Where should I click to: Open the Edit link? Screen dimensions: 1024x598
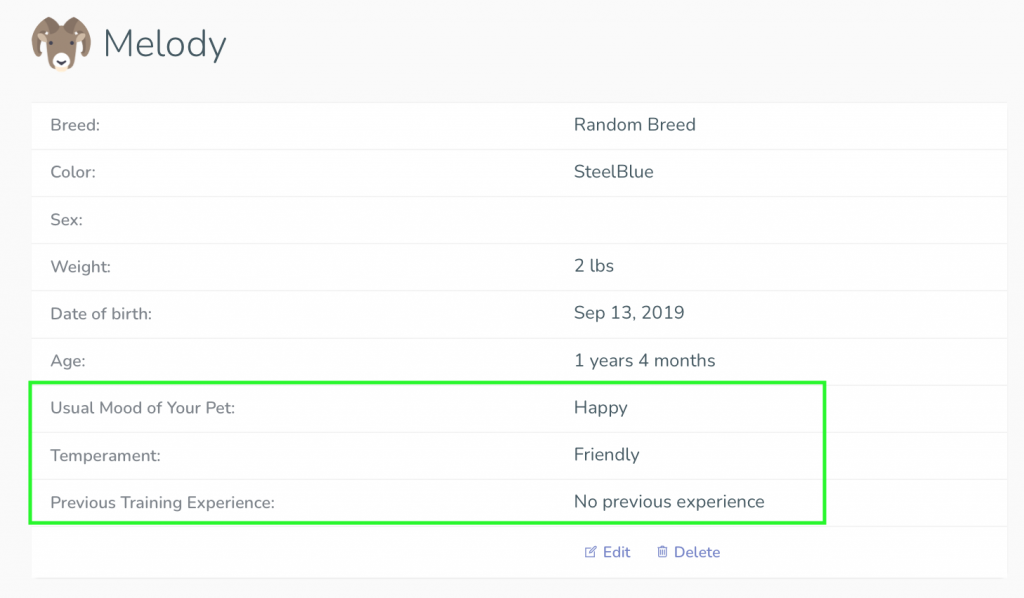tap(607, 552)
